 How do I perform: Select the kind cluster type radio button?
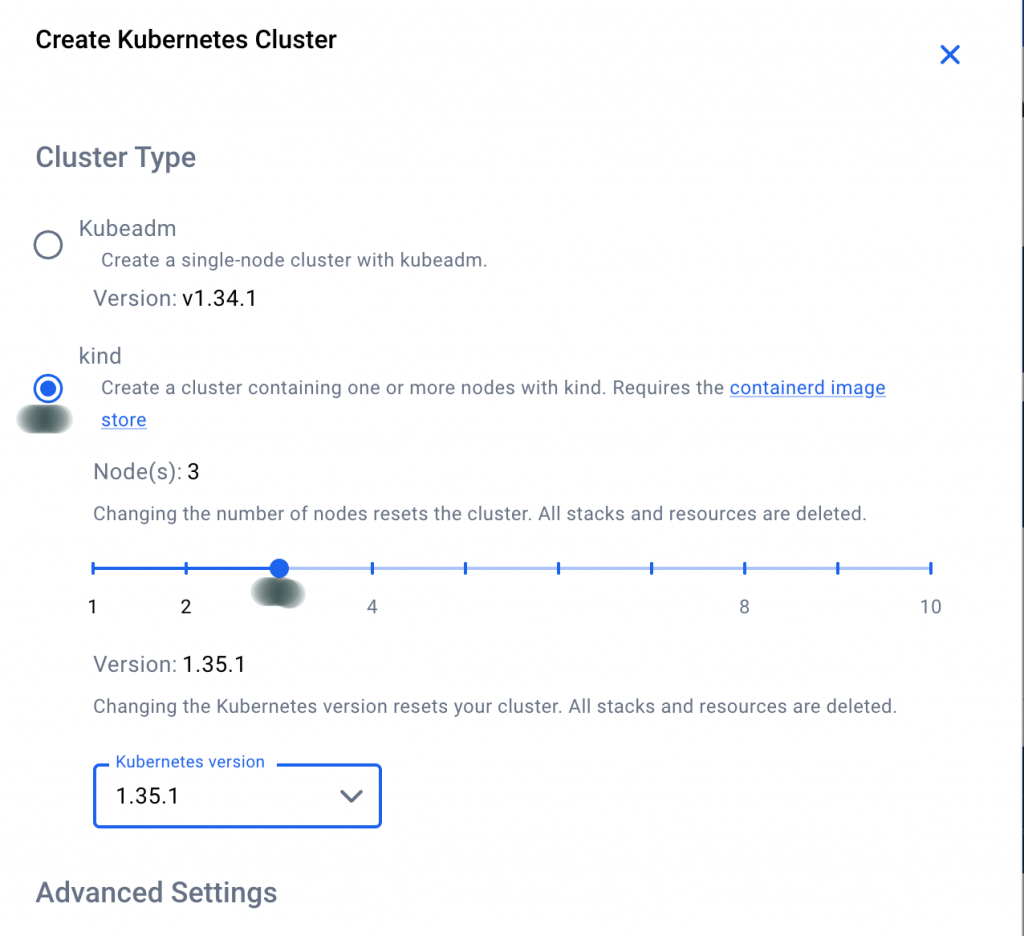(48, 388)
